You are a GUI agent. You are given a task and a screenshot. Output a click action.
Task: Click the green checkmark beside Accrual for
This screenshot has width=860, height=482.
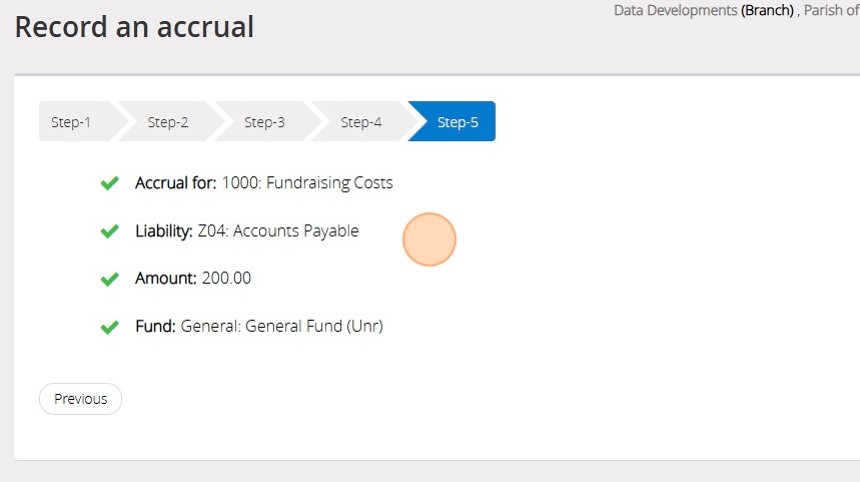[x=110, y=183]
